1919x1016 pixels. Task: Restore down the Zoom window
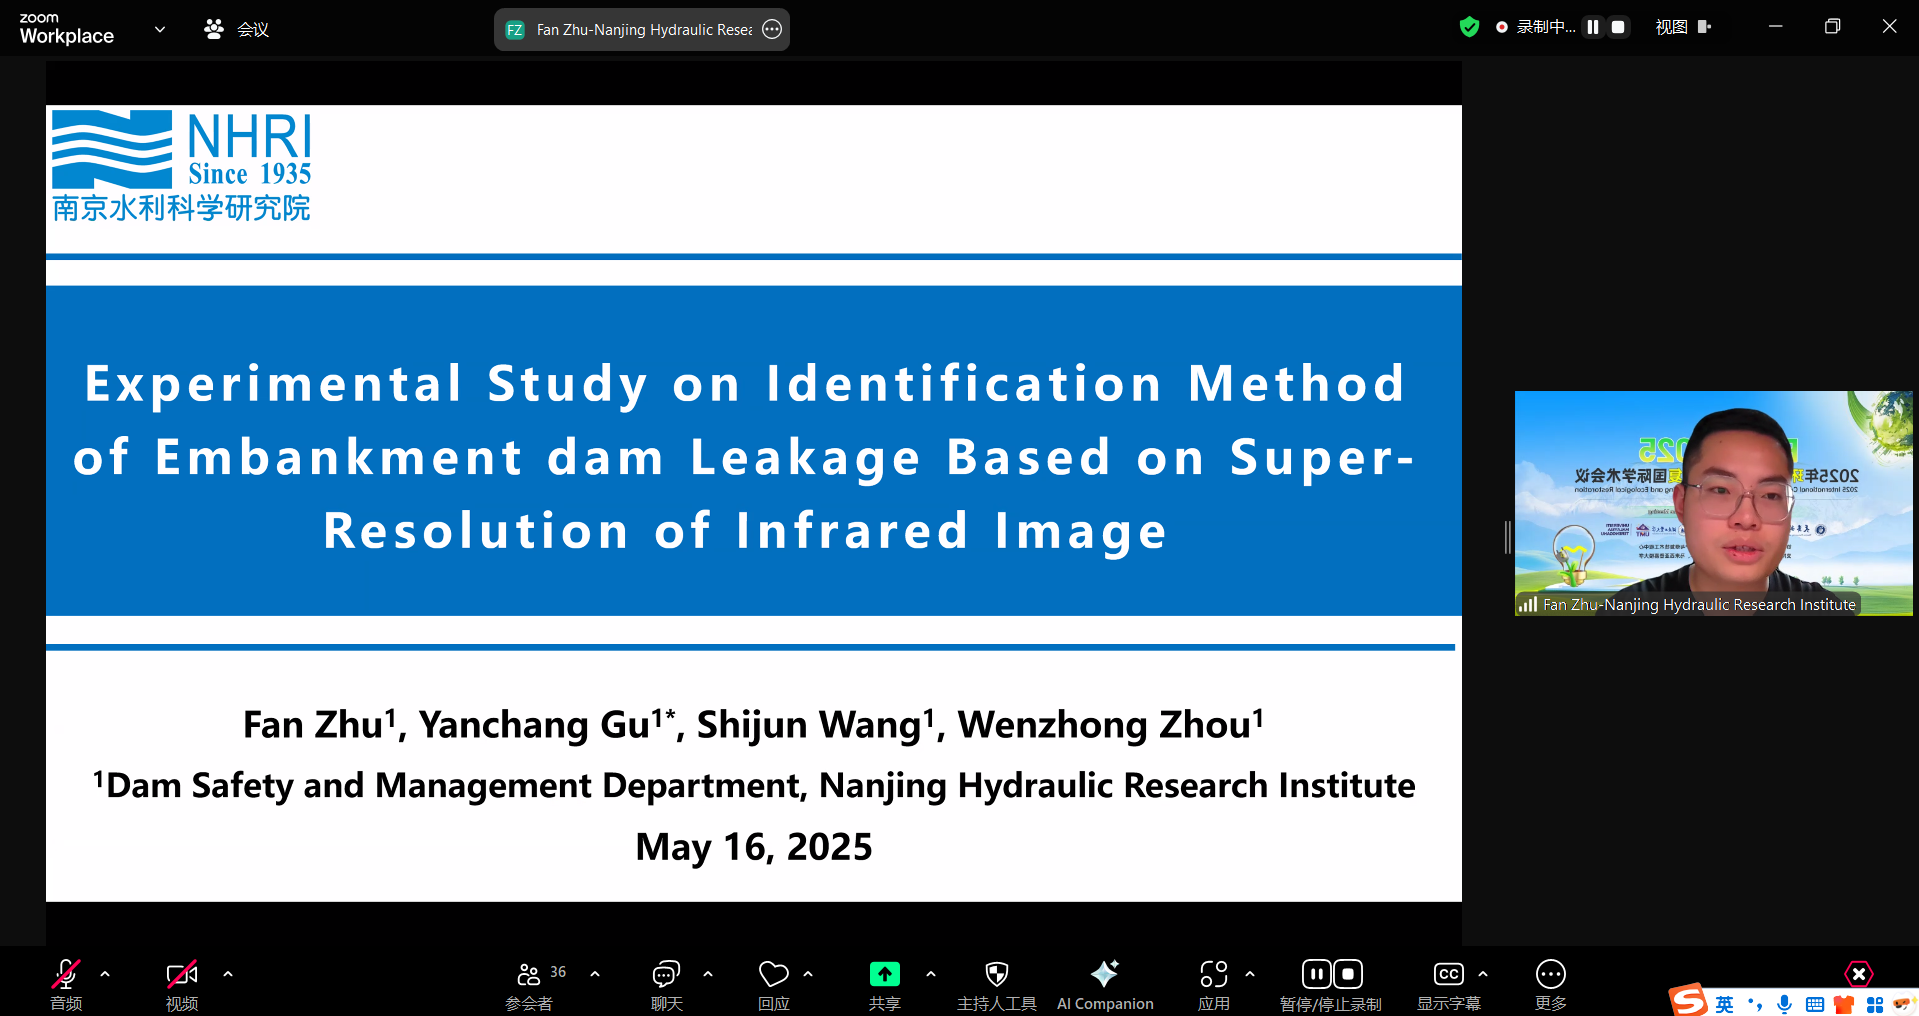tap(1832, 27)
